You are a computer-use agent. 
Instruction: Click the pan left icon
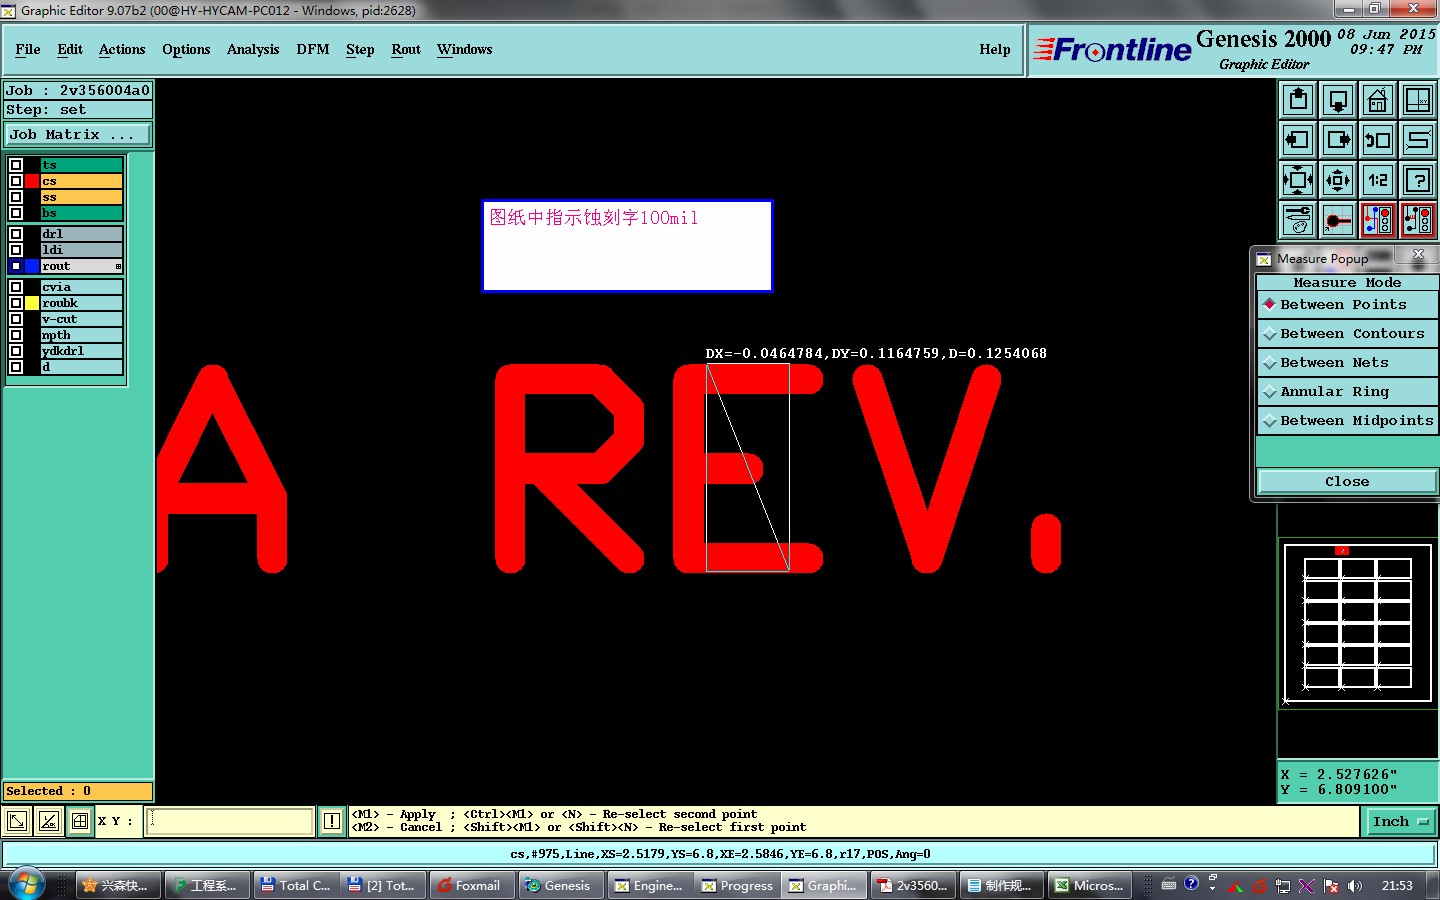pyautogui.click(x=1298, y=140)
